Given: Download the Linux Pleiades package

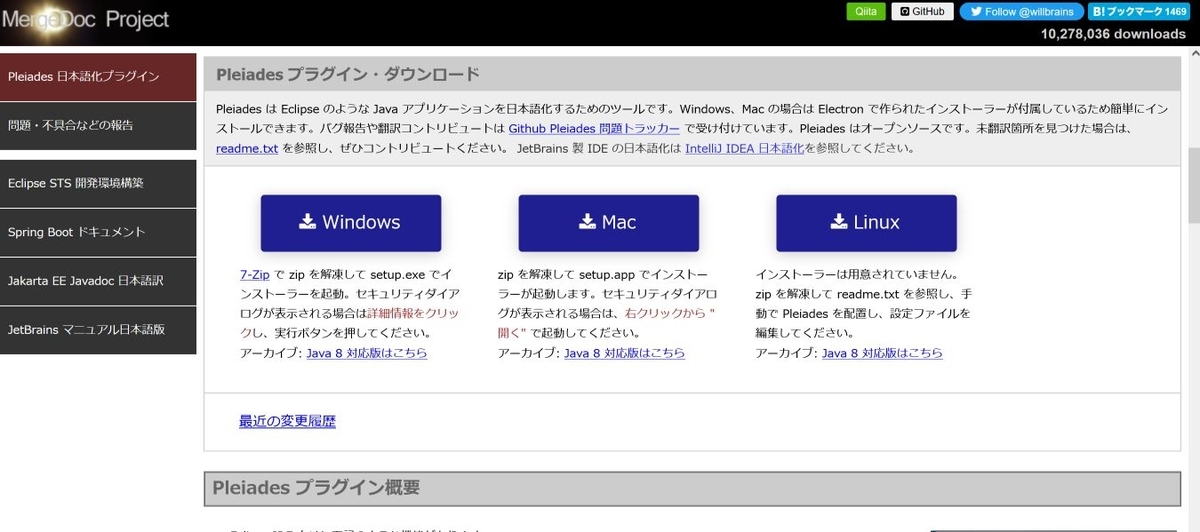Looking at the screenshot, I should click(866, 223).
